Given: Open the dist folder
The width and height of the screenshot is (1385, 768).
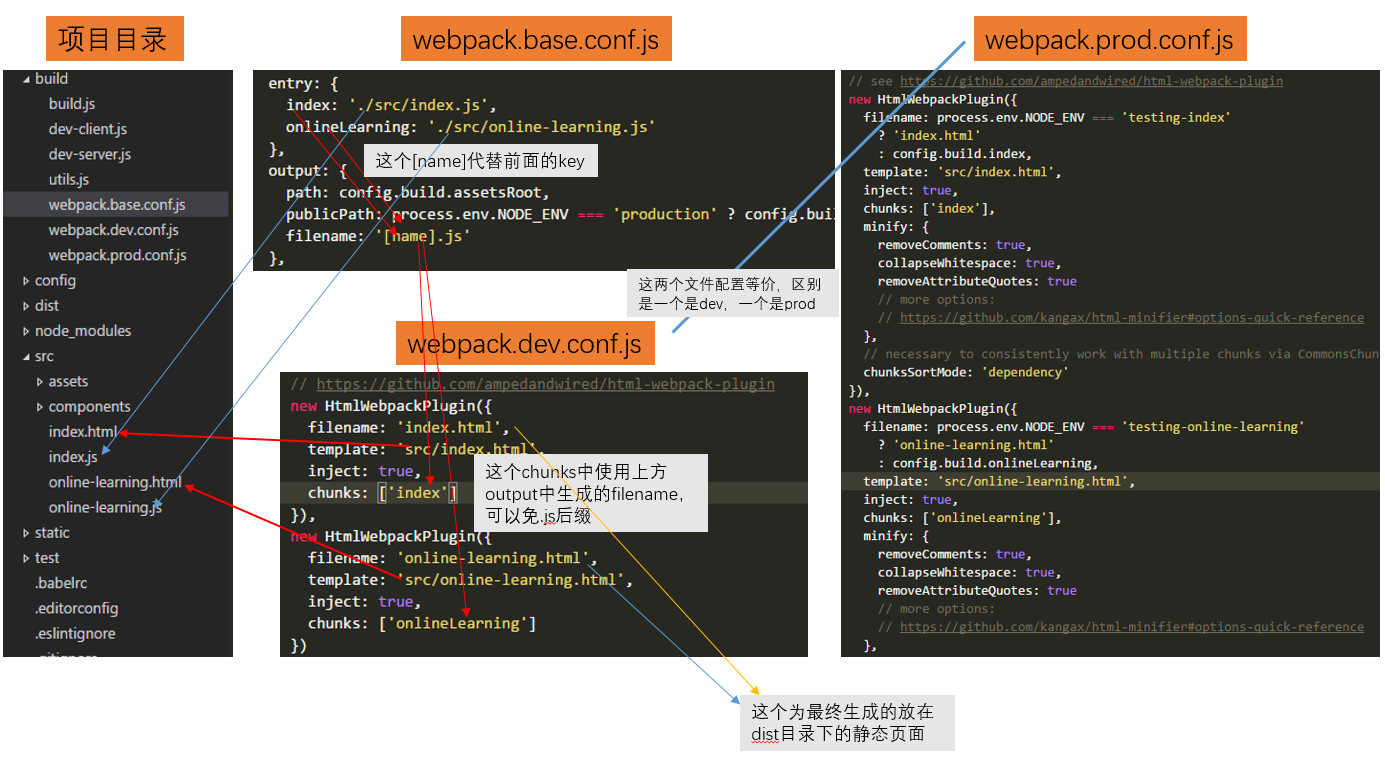Looking at the screenshot, I should tap(46, 306).
